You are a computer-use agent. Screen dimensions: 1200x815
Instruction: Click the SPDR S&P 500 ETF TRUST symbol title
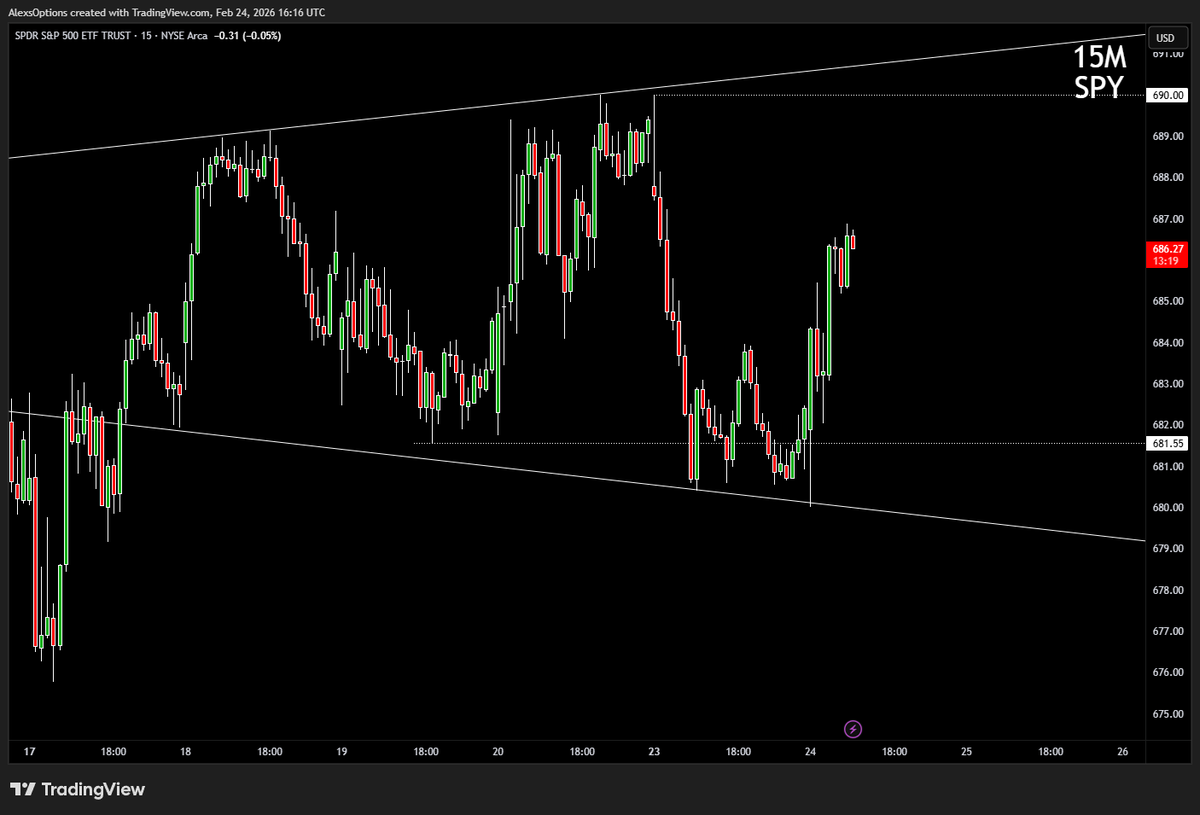click(73, 36)
